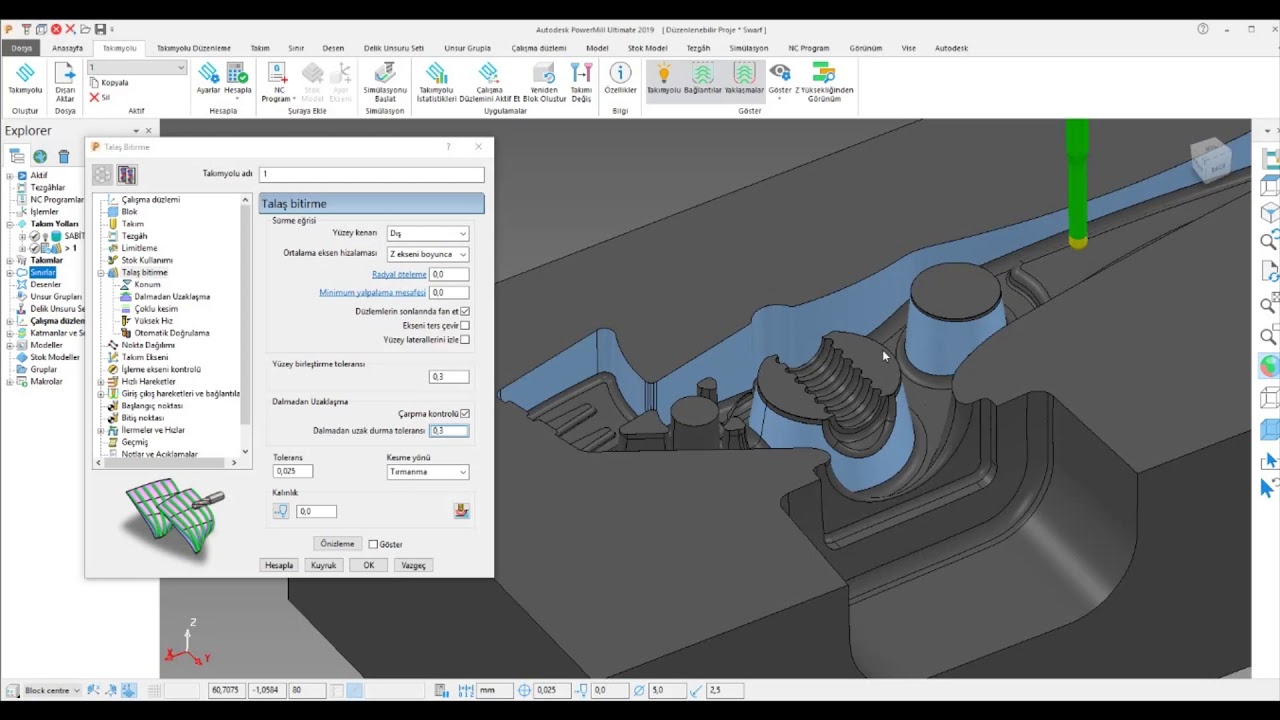Click Takımyolu adı input field
1280x720 pixels.
coord(371,174)
